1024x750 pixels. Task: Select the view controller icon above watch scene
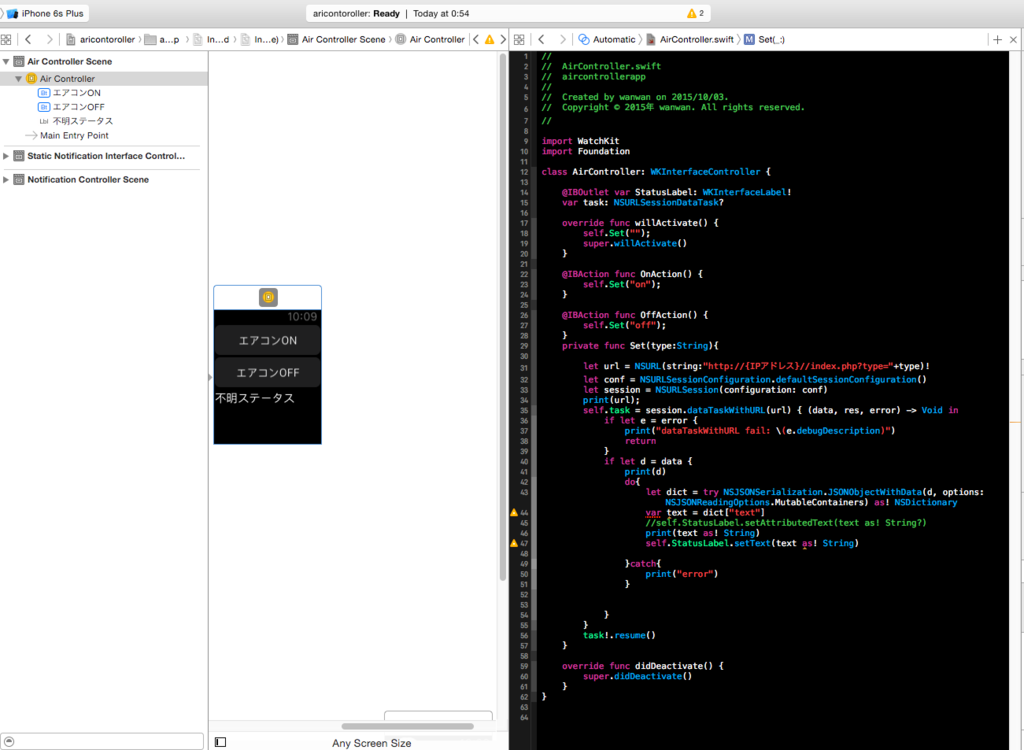[268, 297]
